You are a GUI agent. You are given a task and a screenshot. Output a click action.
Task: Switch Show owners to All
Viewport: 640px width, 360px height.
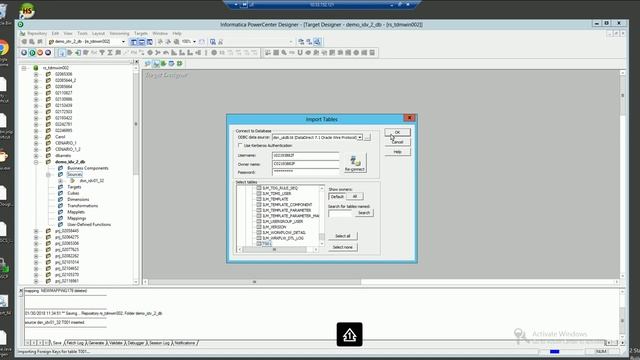[355, 197]
